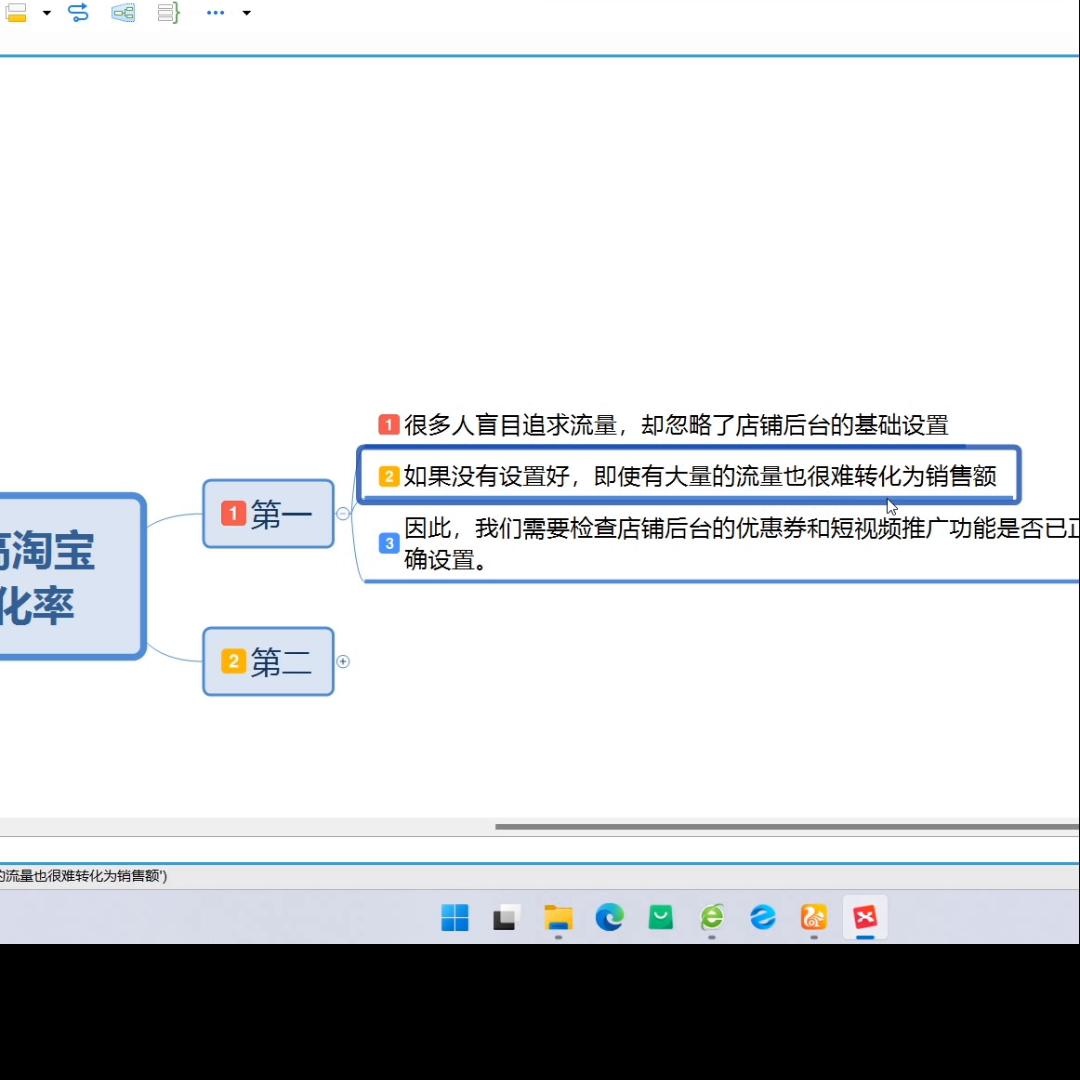Click the boundary tool icon in toolbar
Viewport: 1080px width, 1080px height.
click(123, 12)
